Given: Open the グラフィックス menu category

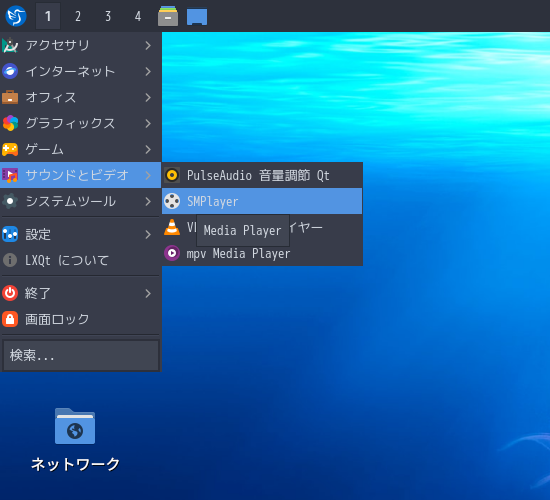Looking at the screenshot, I should pyautogui.click(x=81, y=123).
